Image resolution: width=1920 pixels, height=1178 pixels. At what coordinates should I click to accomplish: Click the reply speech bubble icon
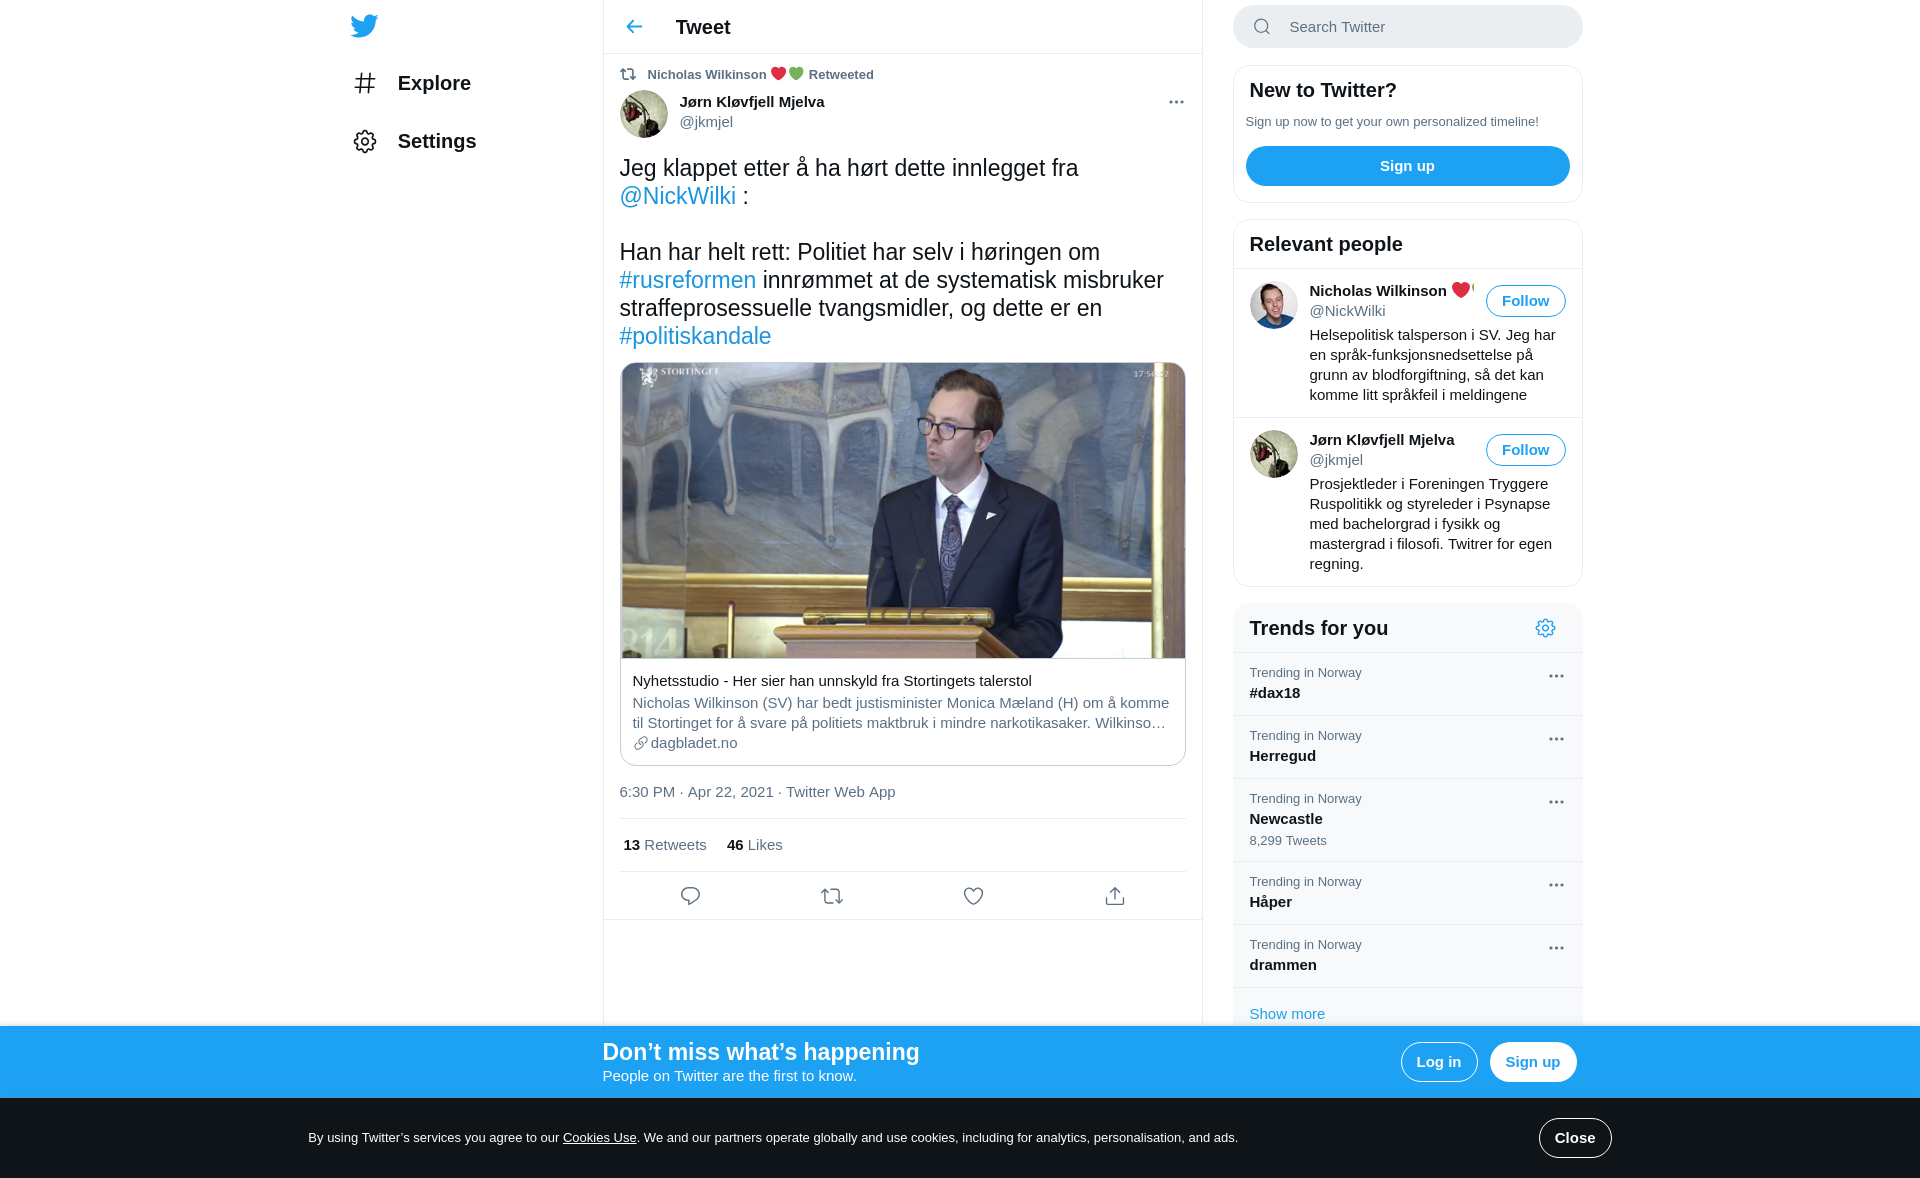tap(690, 896)
